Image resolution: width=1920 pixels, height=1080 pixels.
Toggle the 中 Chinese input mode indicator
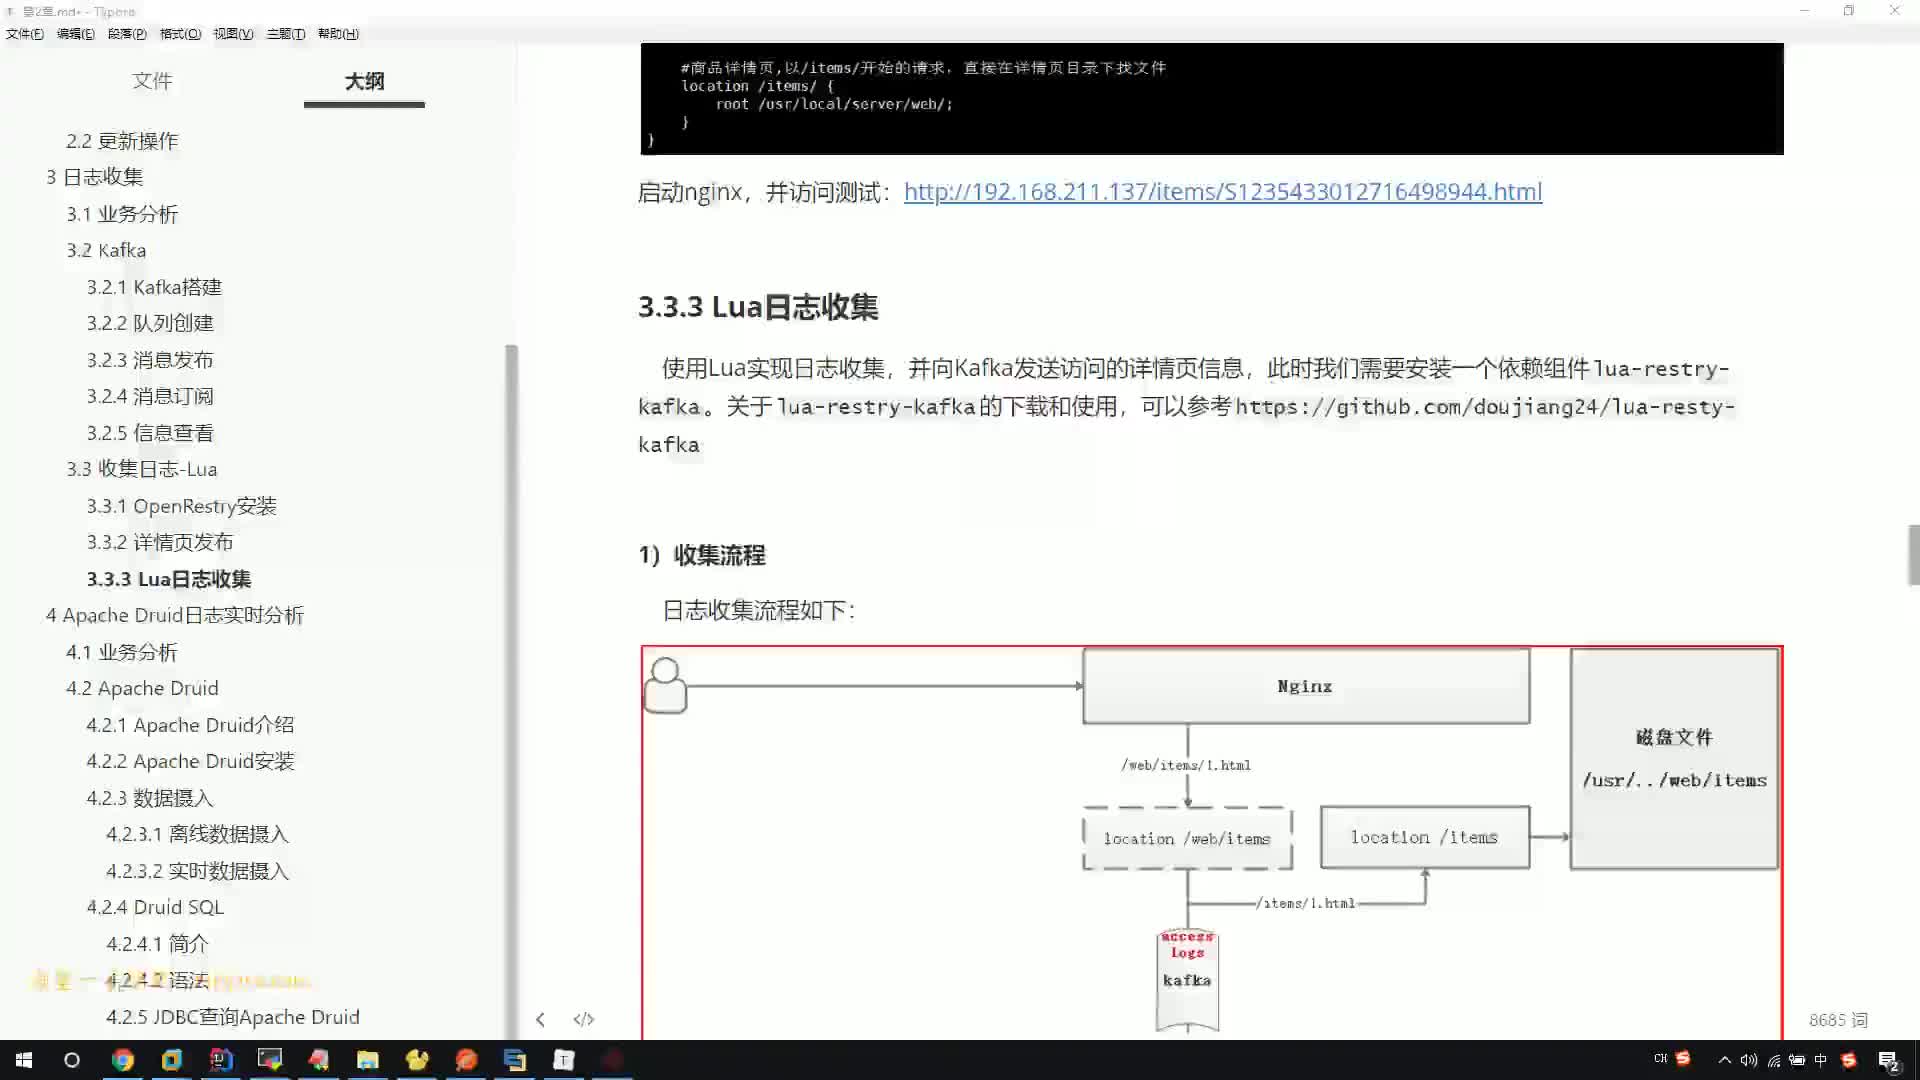(1821, 1060)
